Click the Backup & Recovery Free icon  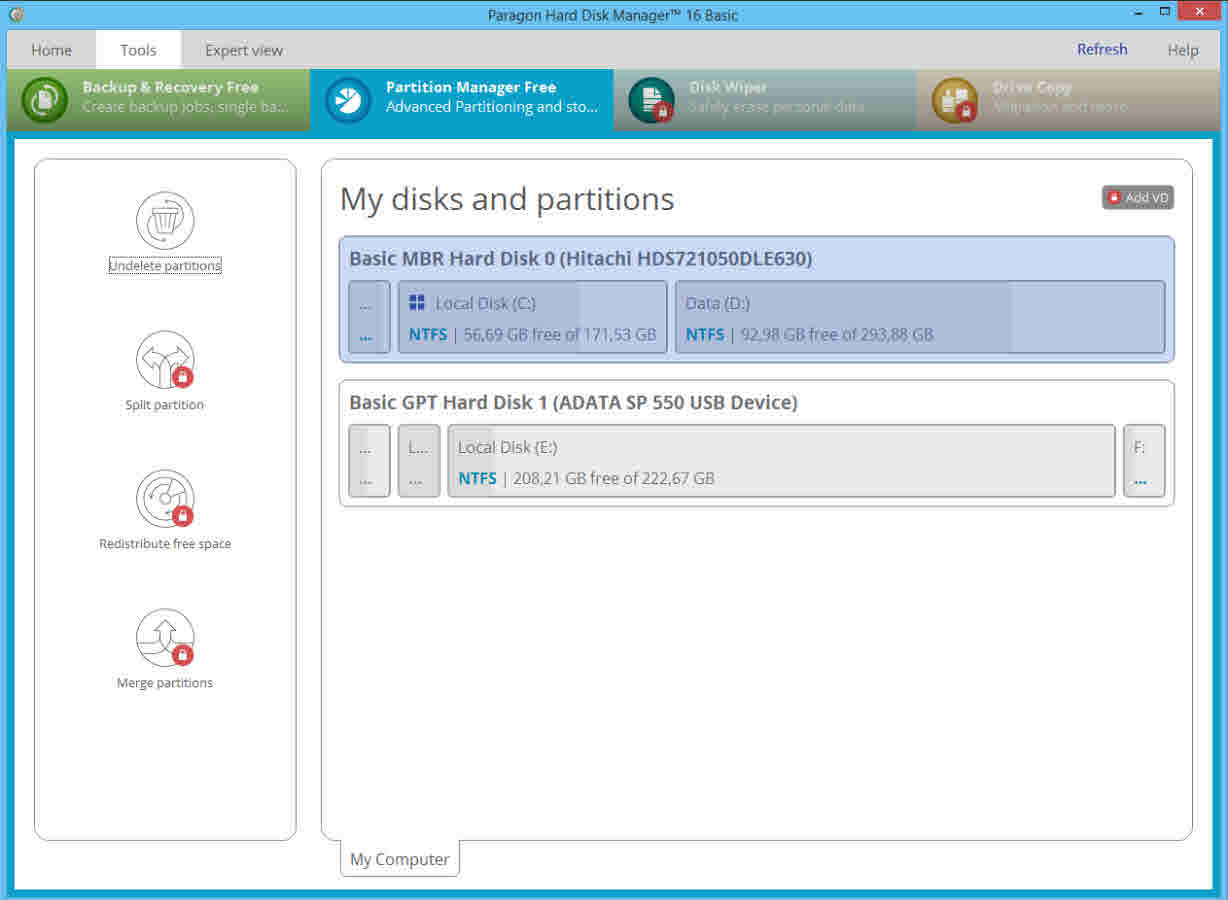(x=44, y=100)
